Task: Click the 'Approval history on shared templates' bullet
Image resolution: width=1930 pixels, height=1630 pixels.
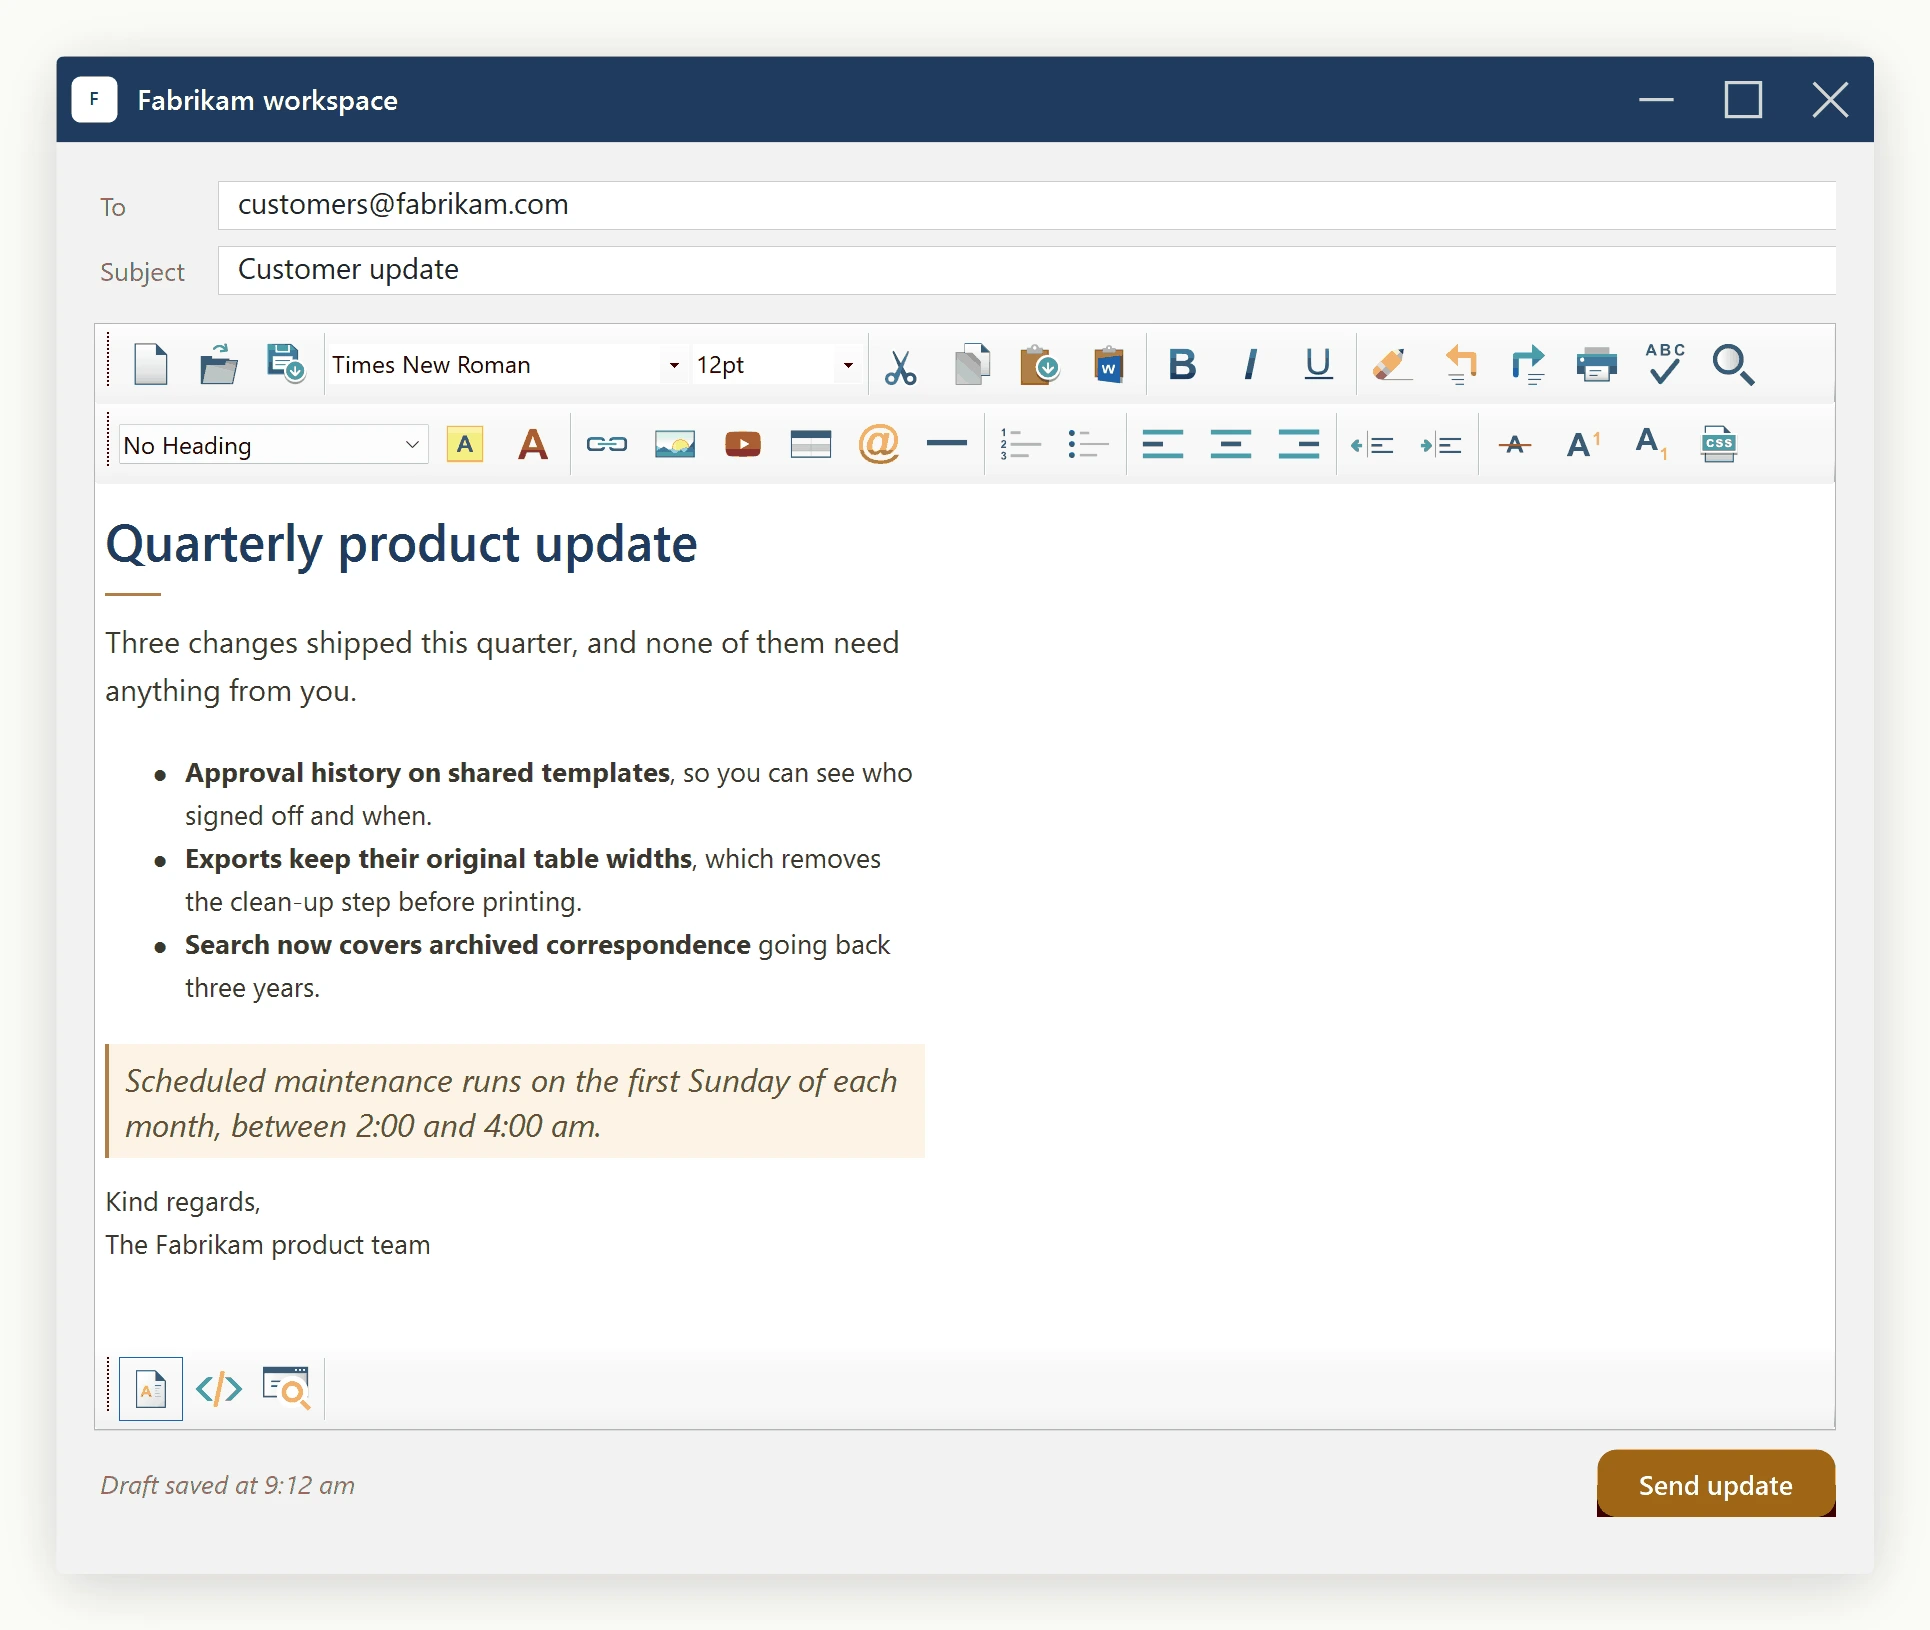Action: 427,773
